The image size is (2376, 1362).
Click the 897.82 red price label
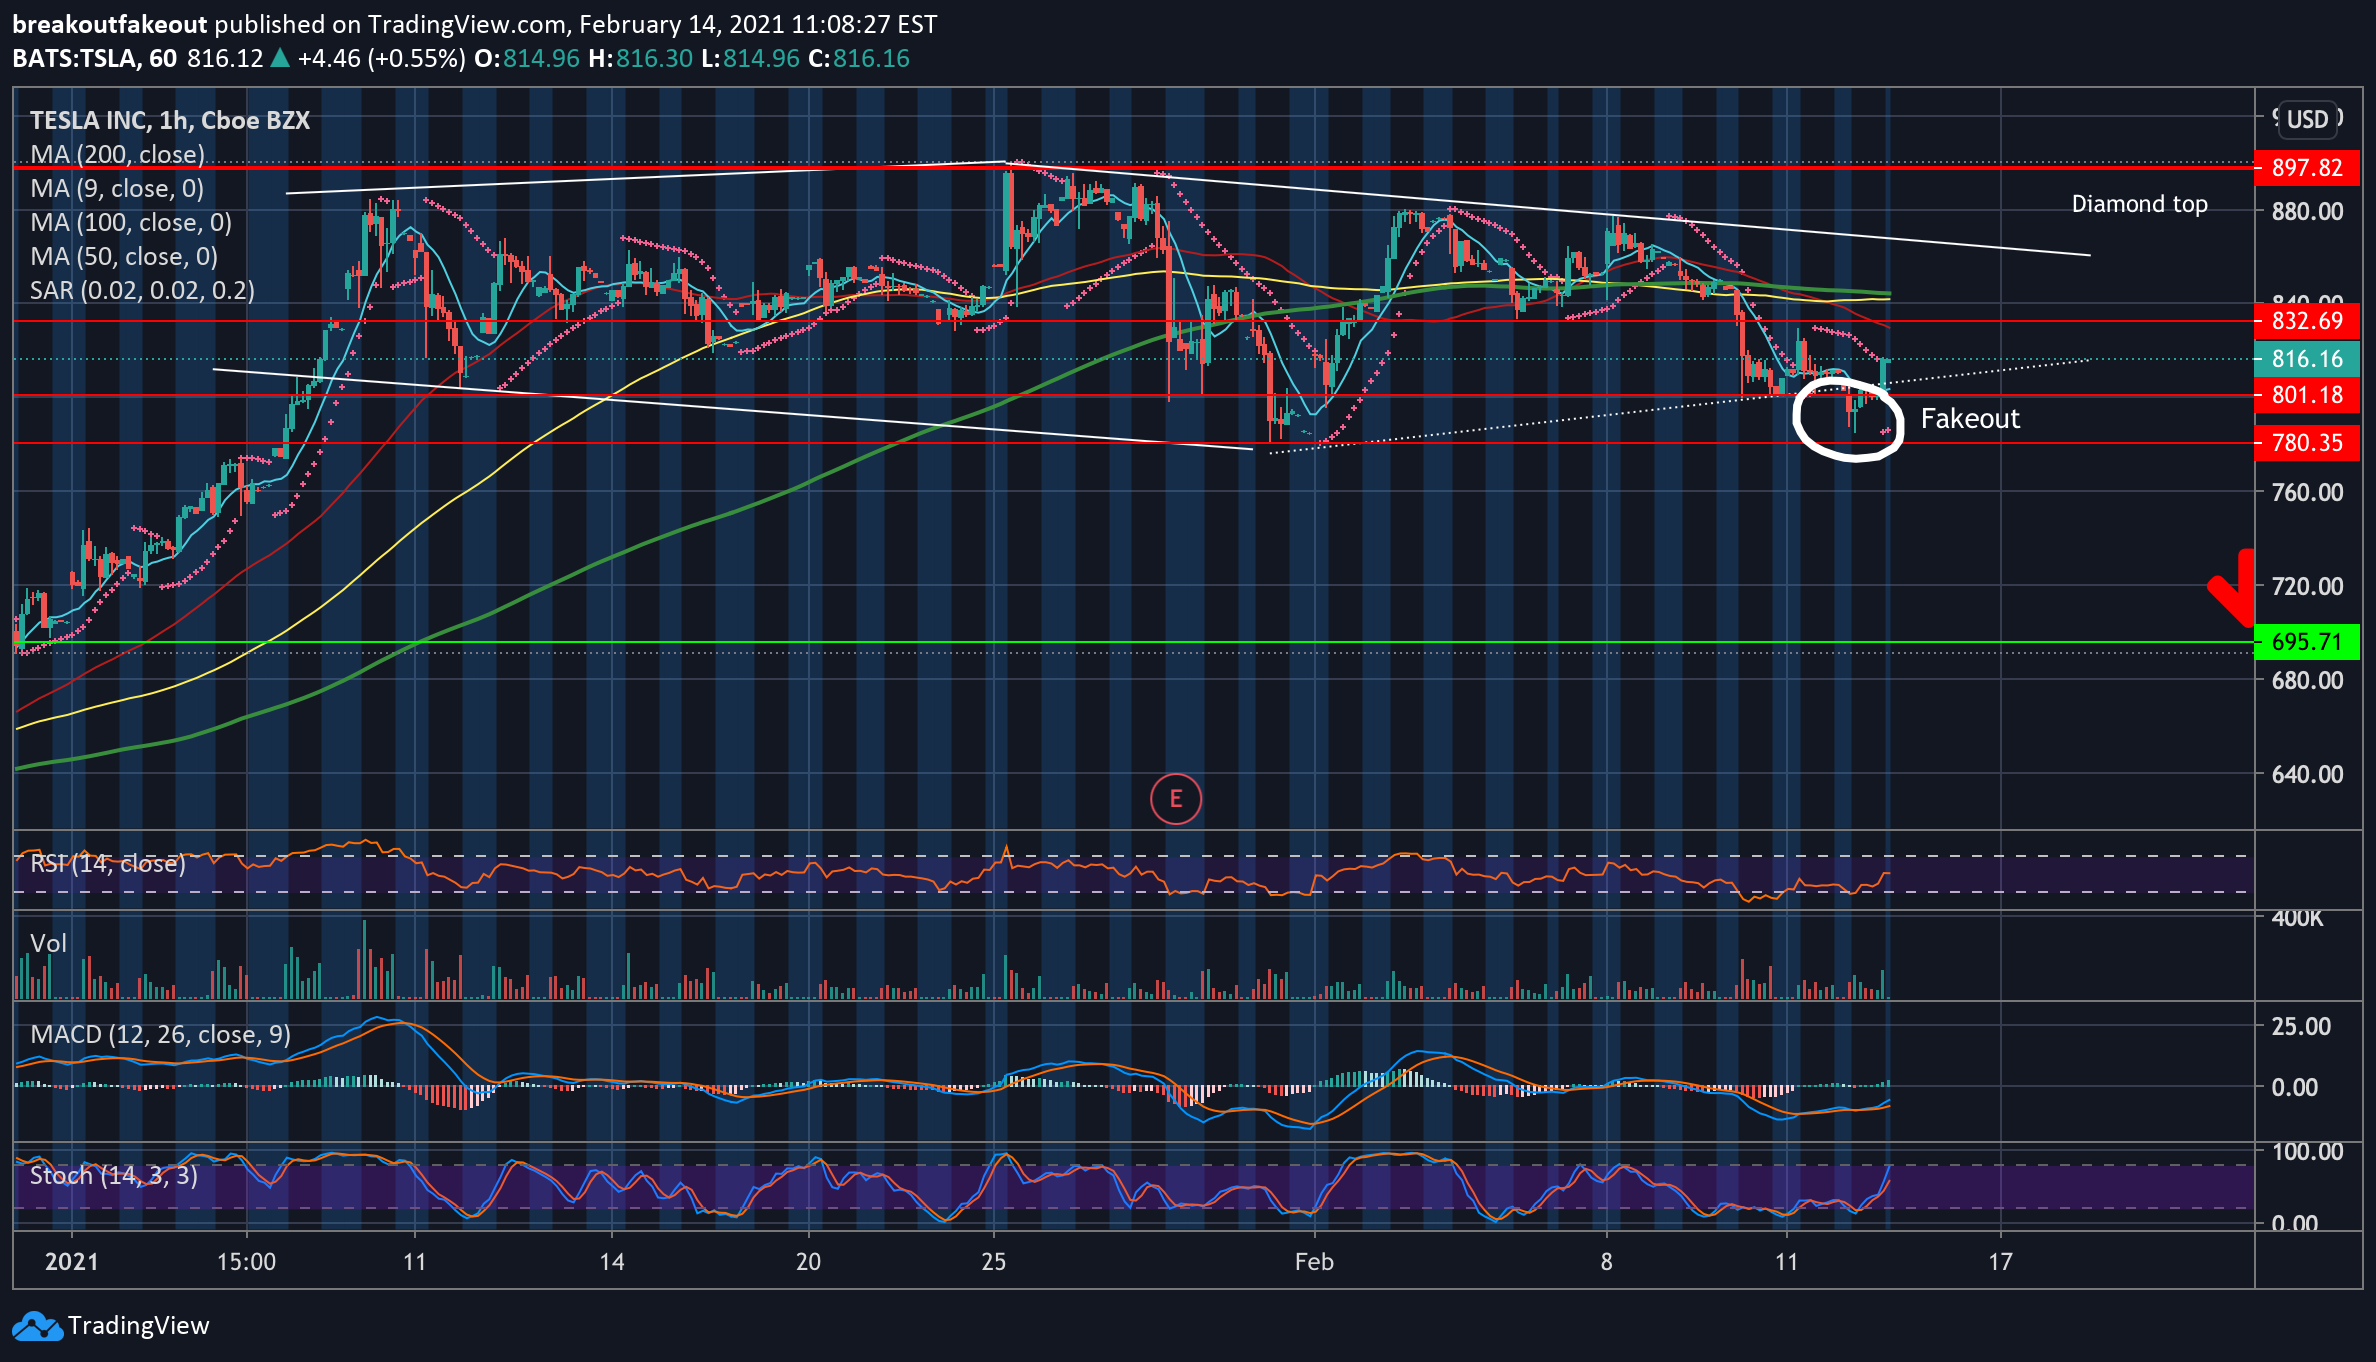point(2307,168)
